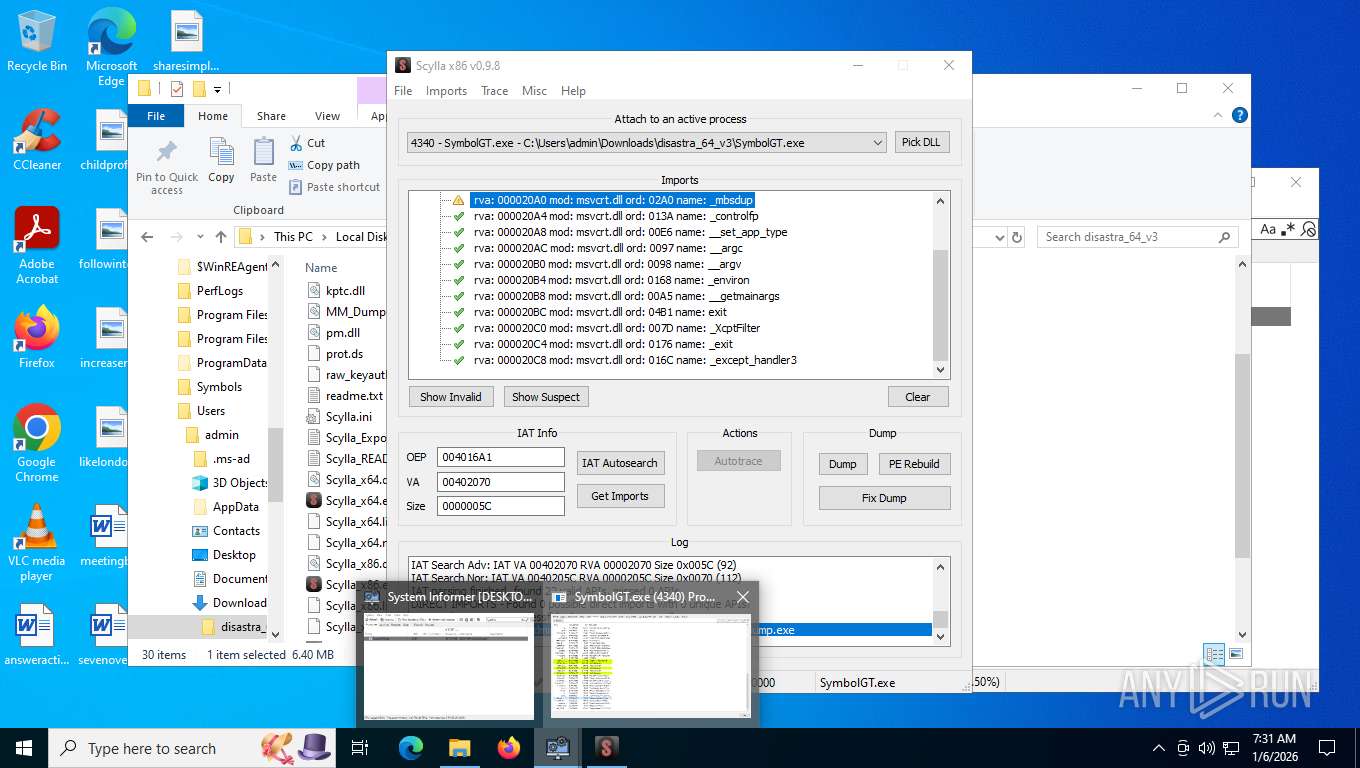Switch to Explorer Share ribbon tab
This screenshot has height=768, width=1360.
tap(271, 116)
